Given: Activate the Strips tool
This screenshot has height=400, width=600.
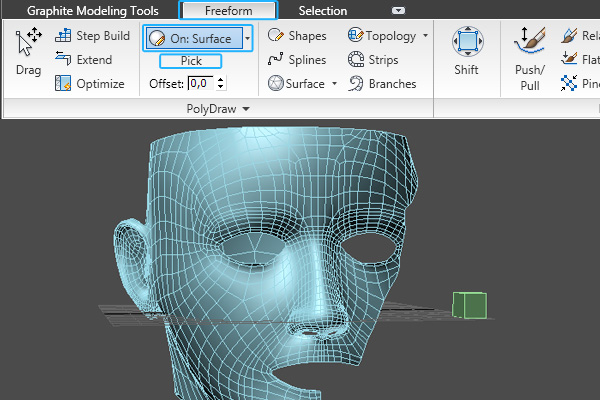Looking at the screenshot, I should (373, 60).
